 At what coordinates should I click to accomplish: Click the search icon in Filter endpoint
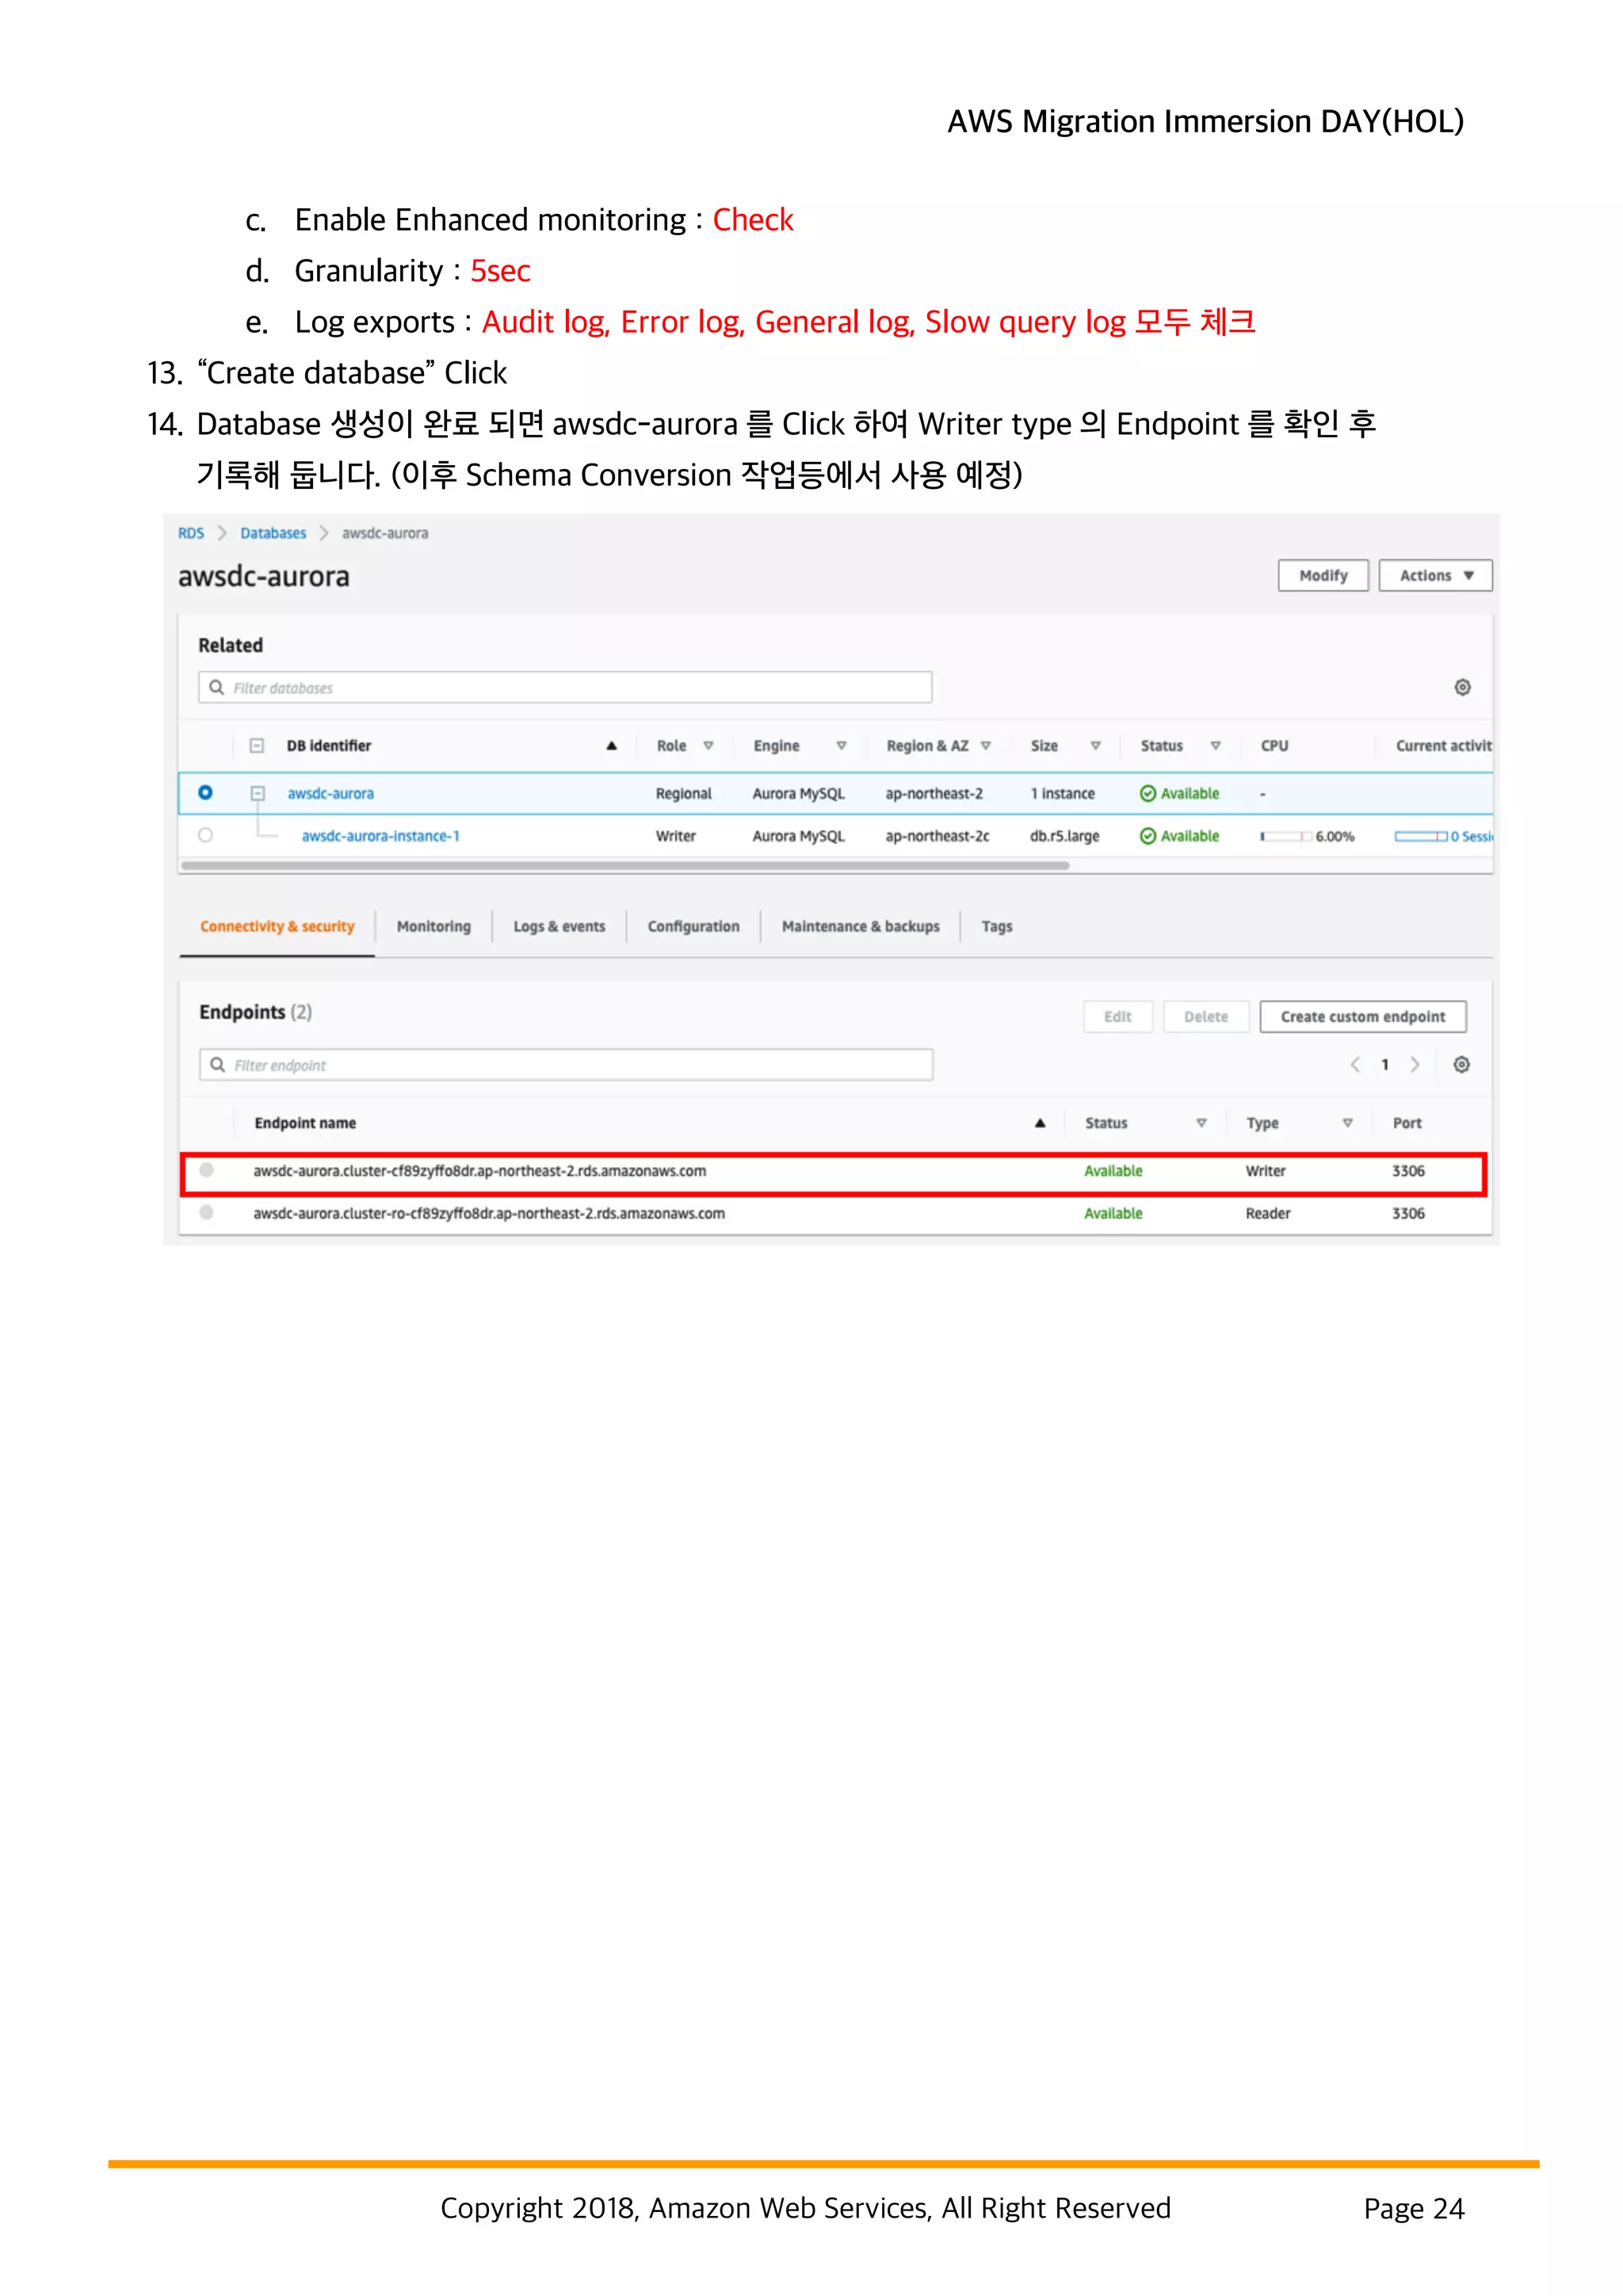[217, 1064]
